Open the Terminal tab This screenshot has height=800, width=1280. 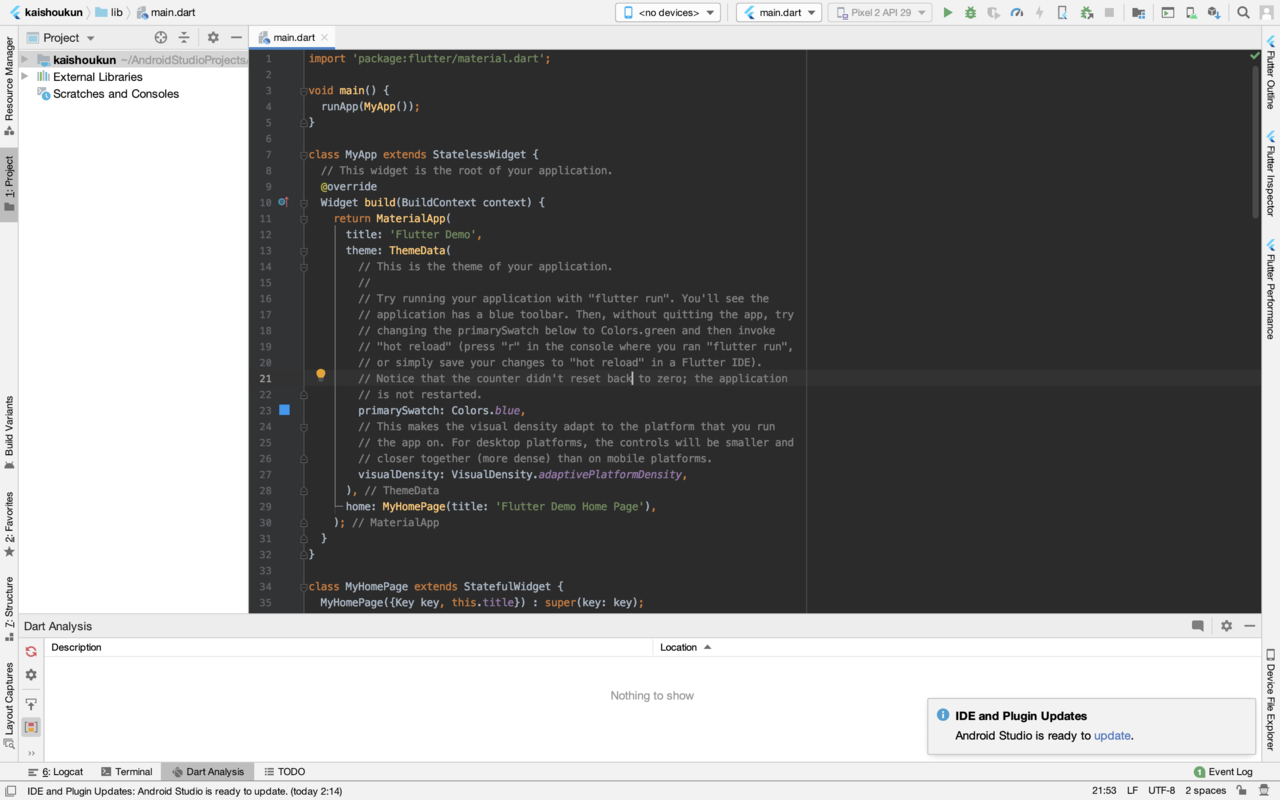tap(126, 772)
